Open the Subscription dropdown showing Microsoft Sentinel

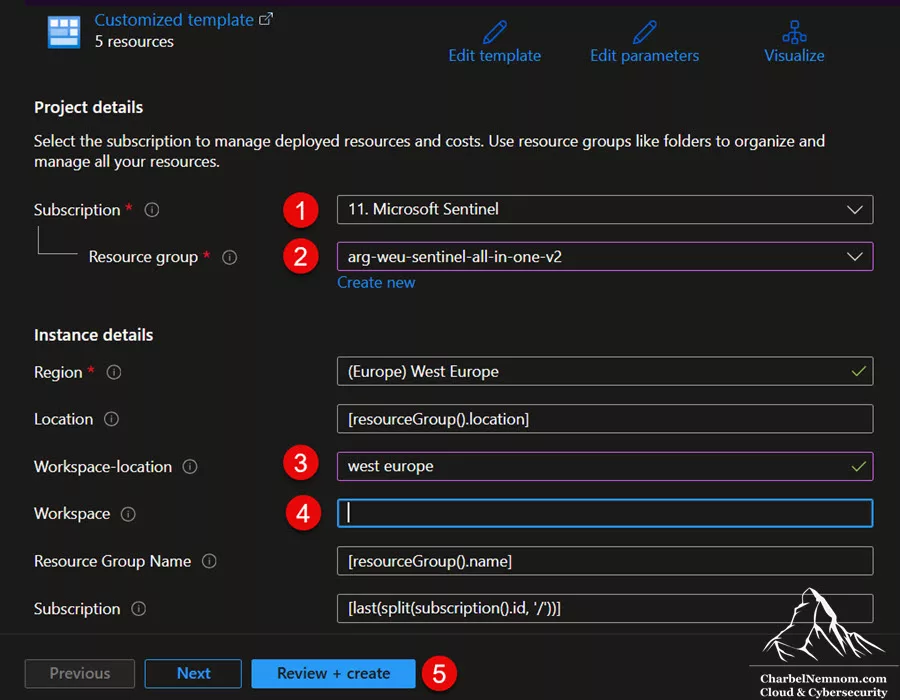pyautogui.click(x=605, y=209)
